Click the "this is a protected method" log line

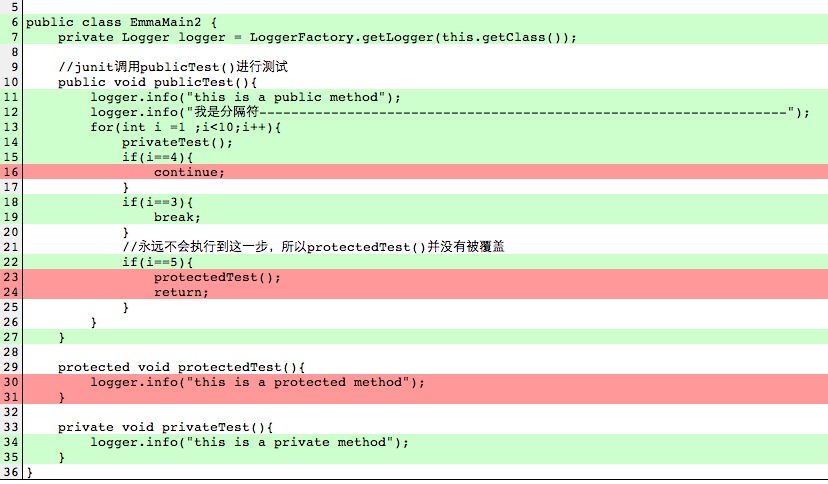(x=257, y=382)
